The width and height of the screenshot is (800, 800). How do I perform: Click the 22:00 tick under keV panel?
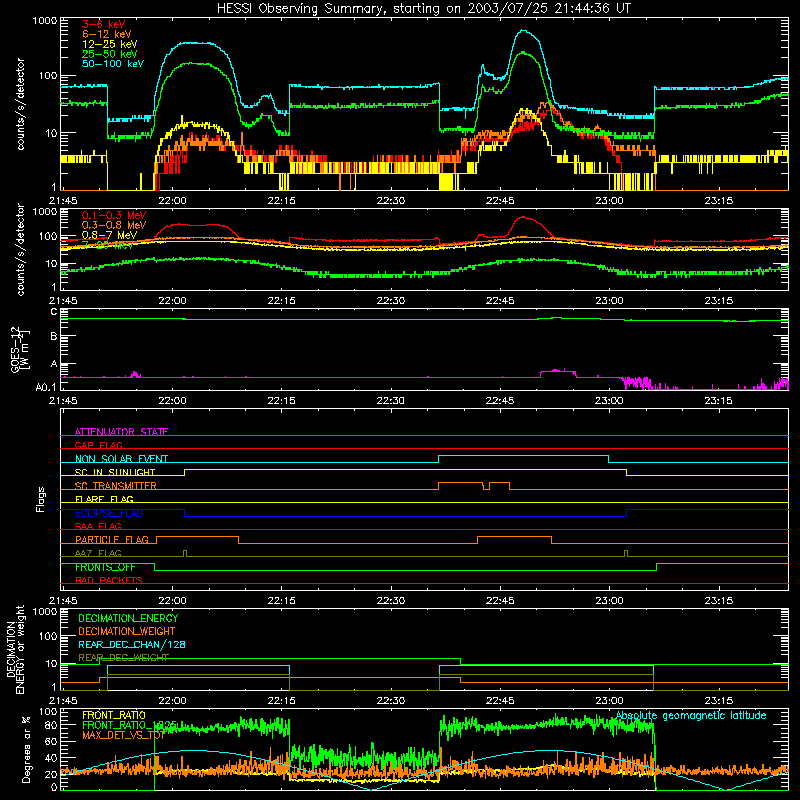coord(172,201)
